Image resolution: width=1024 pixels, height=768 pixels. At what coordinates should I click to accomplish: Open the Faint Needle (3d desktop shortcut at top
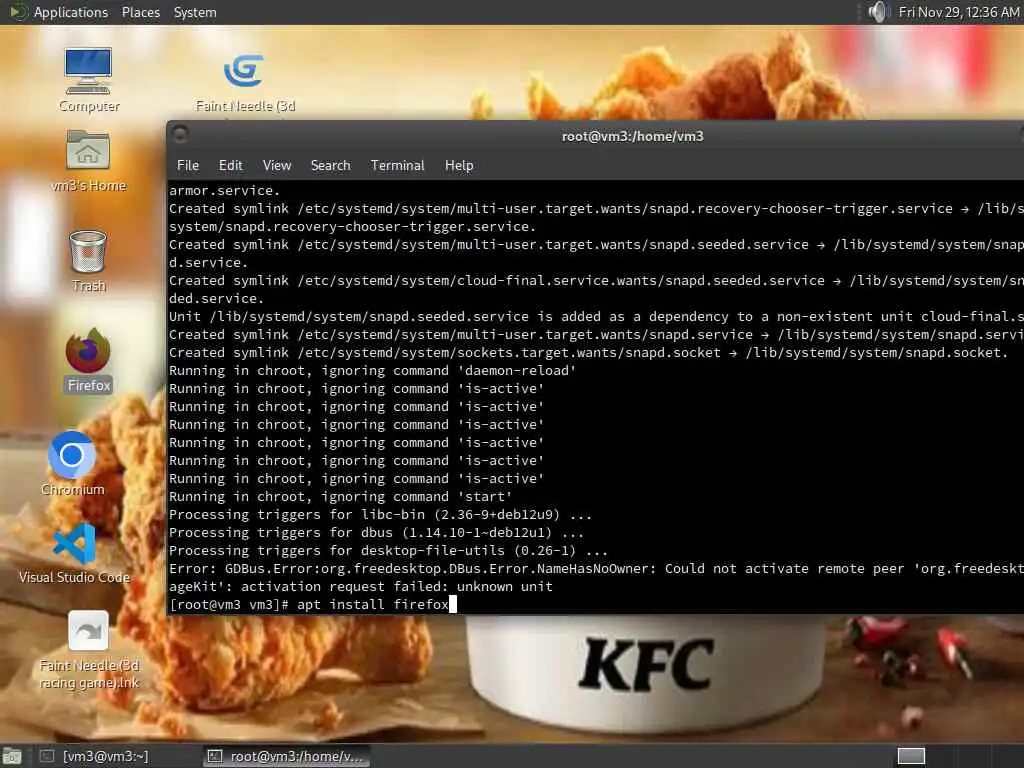point(245,82)
